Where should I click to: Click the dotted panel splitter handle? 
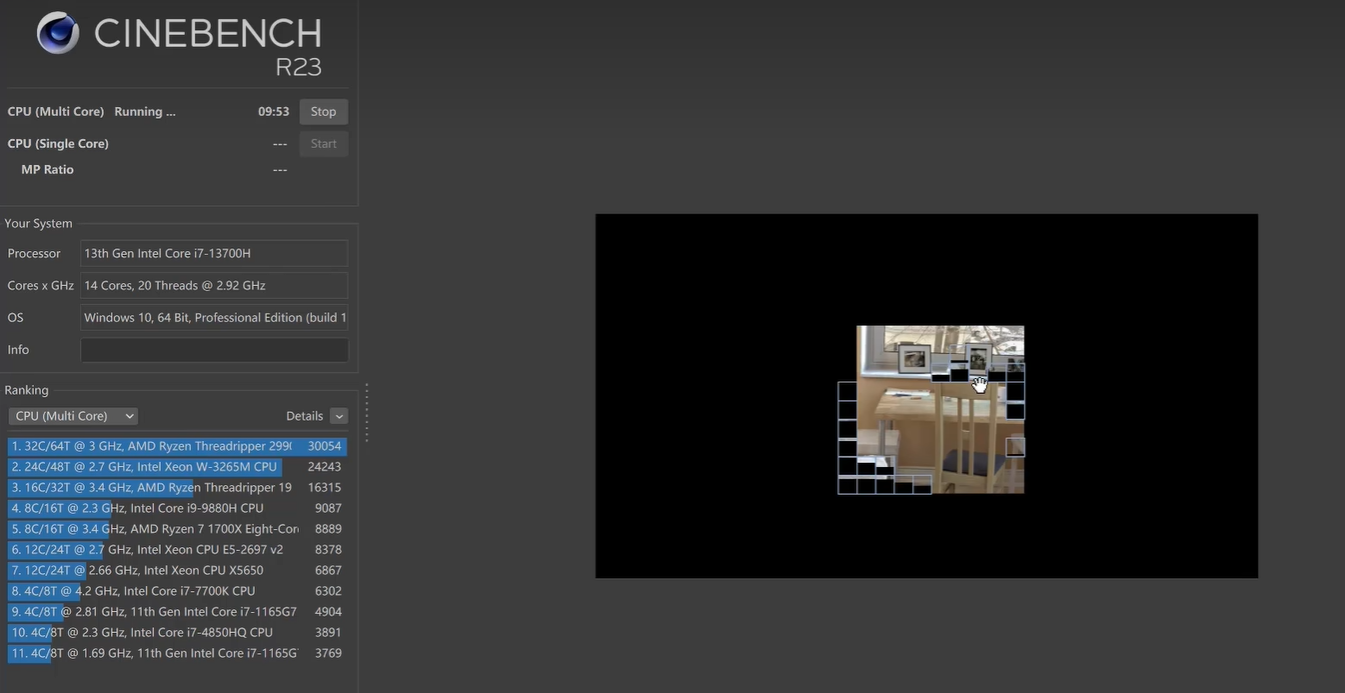pyautogui.click(x=367, y=412)
